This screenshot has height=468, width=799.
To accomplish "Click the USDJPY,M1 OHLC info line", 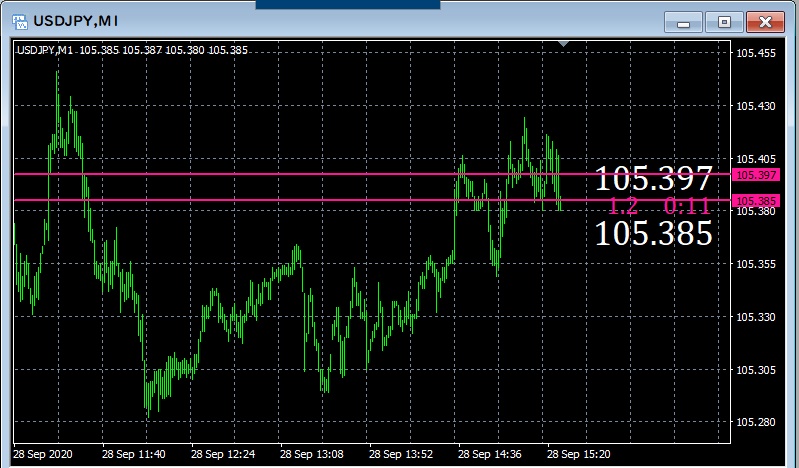I will (x=132, y=50).
